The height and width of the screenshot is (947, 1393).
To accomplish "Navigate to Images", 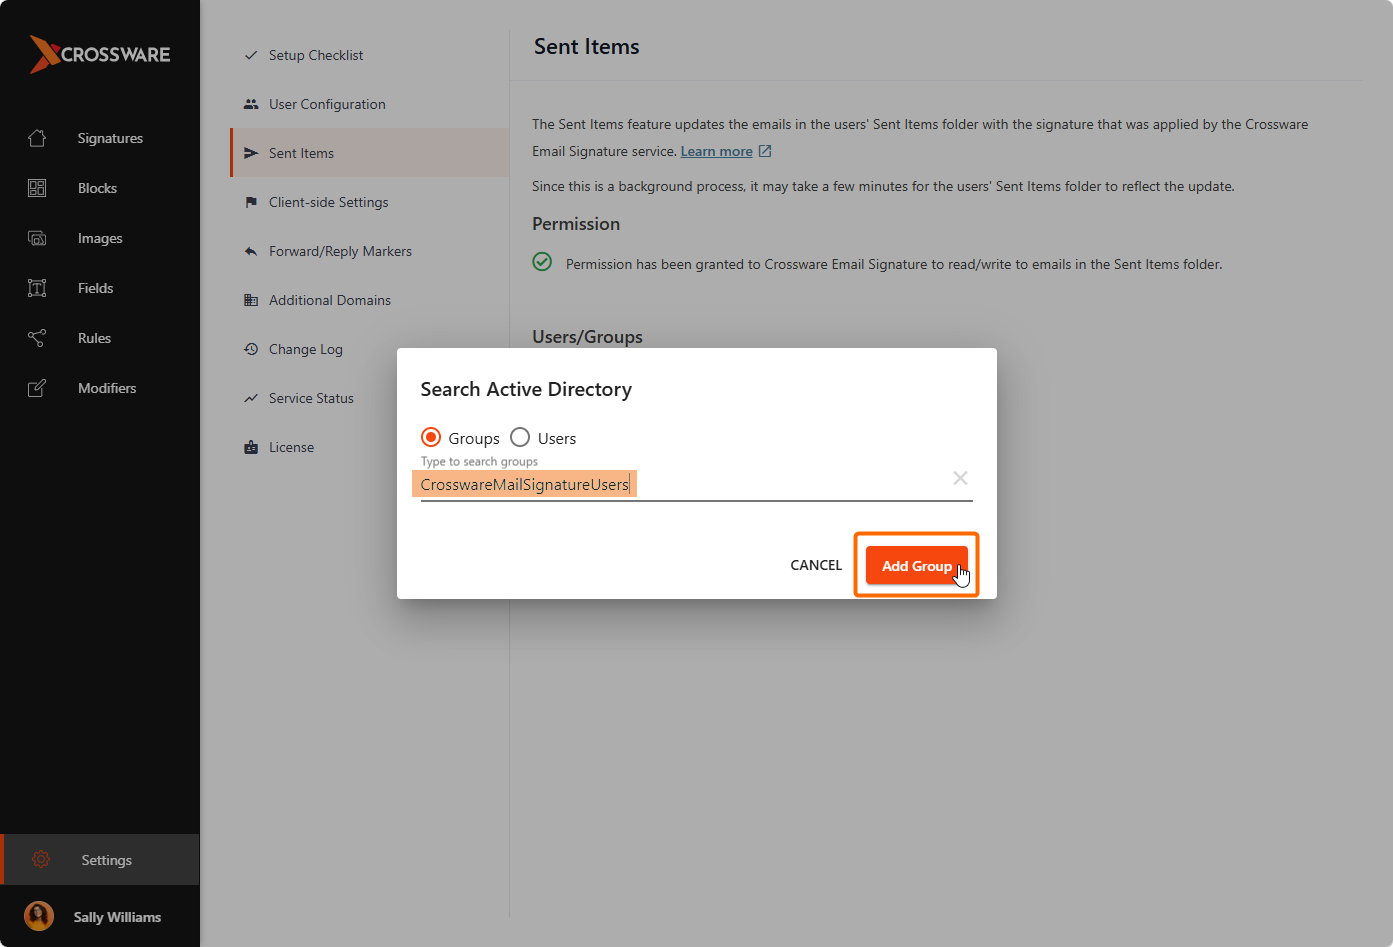I will [100, 238].
